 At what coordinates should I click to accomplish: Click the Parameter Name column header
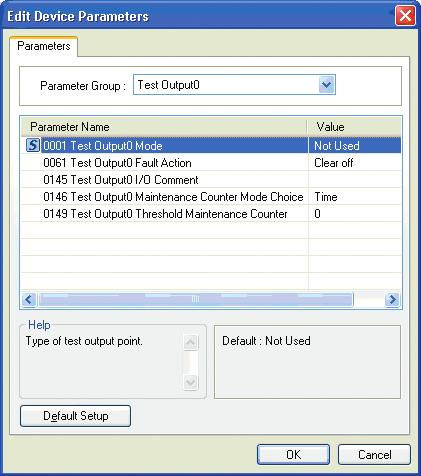pyautogui.click(x=164, y=127)
